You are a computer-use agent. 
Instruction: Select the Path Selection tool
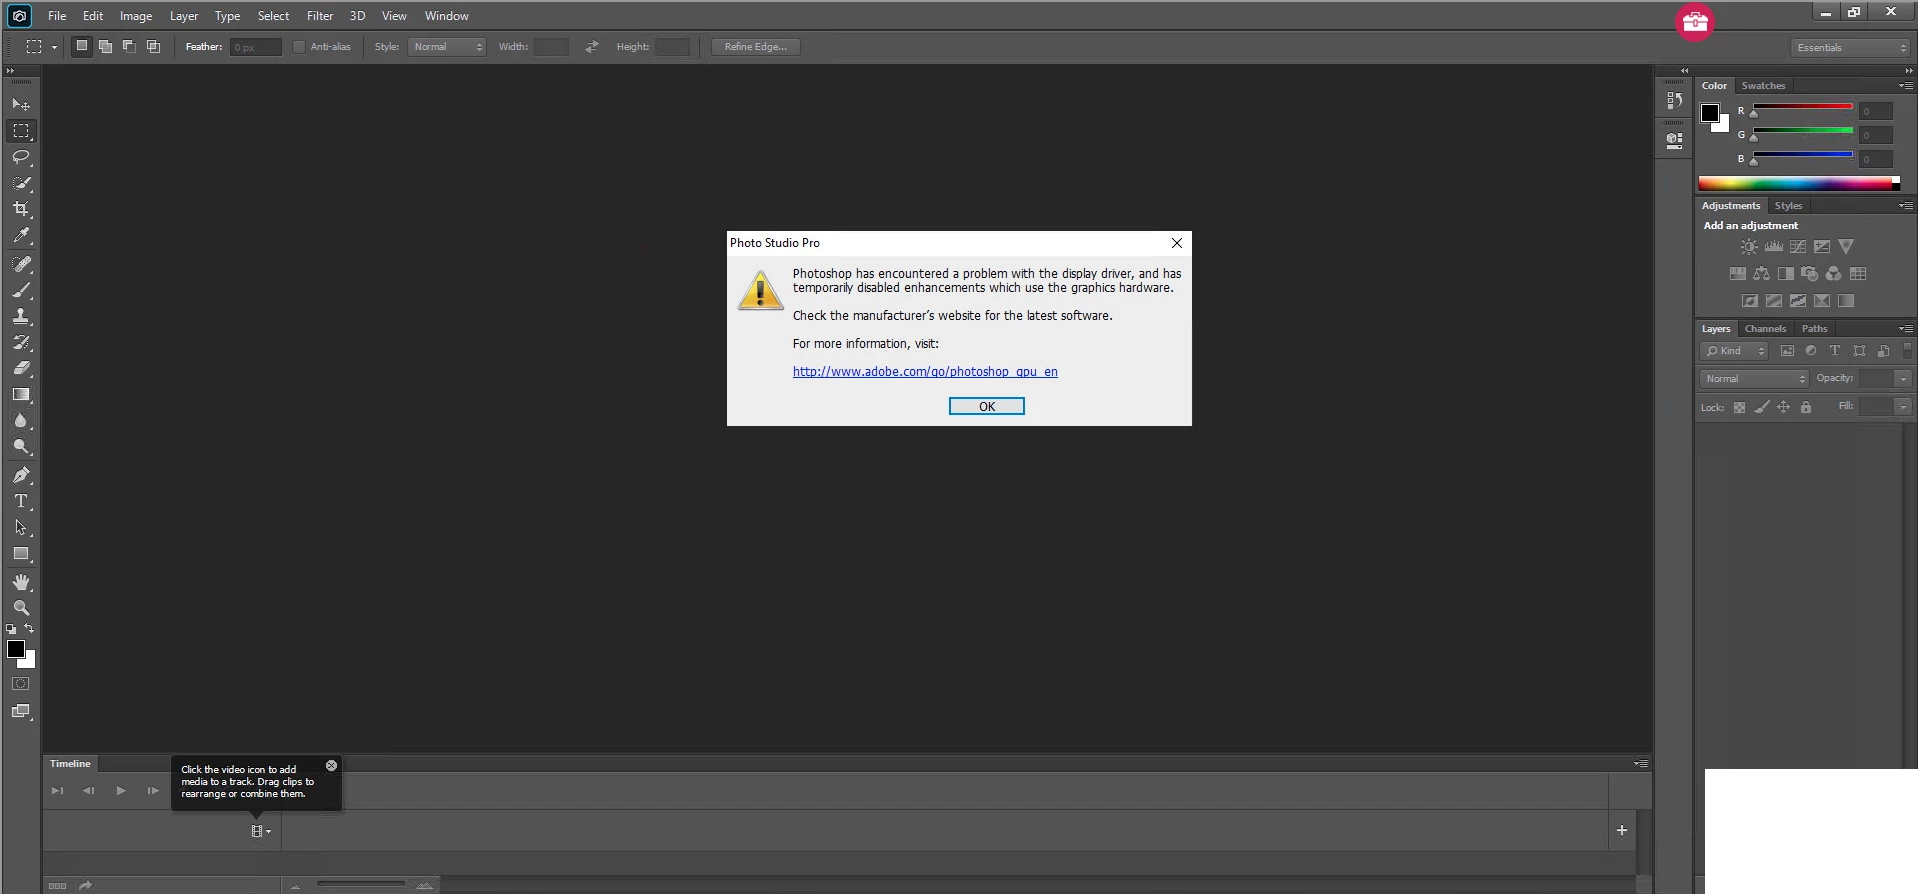pyautogui.click(x=21, y=527)
